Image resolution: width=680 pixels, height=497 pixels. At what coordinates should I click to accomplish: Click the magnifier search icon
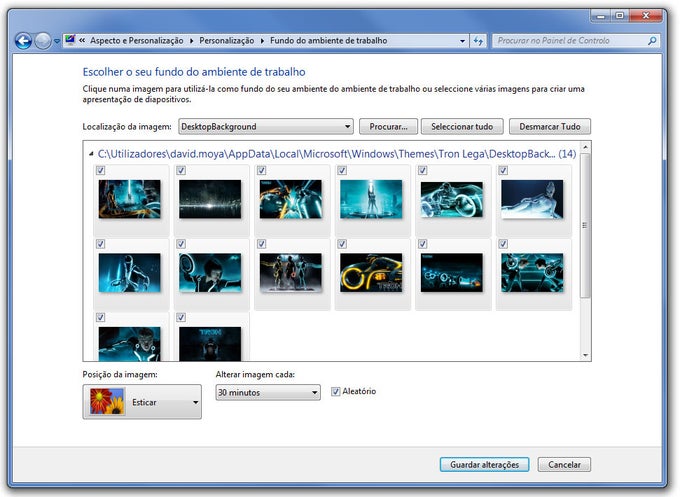coord(652,41)
